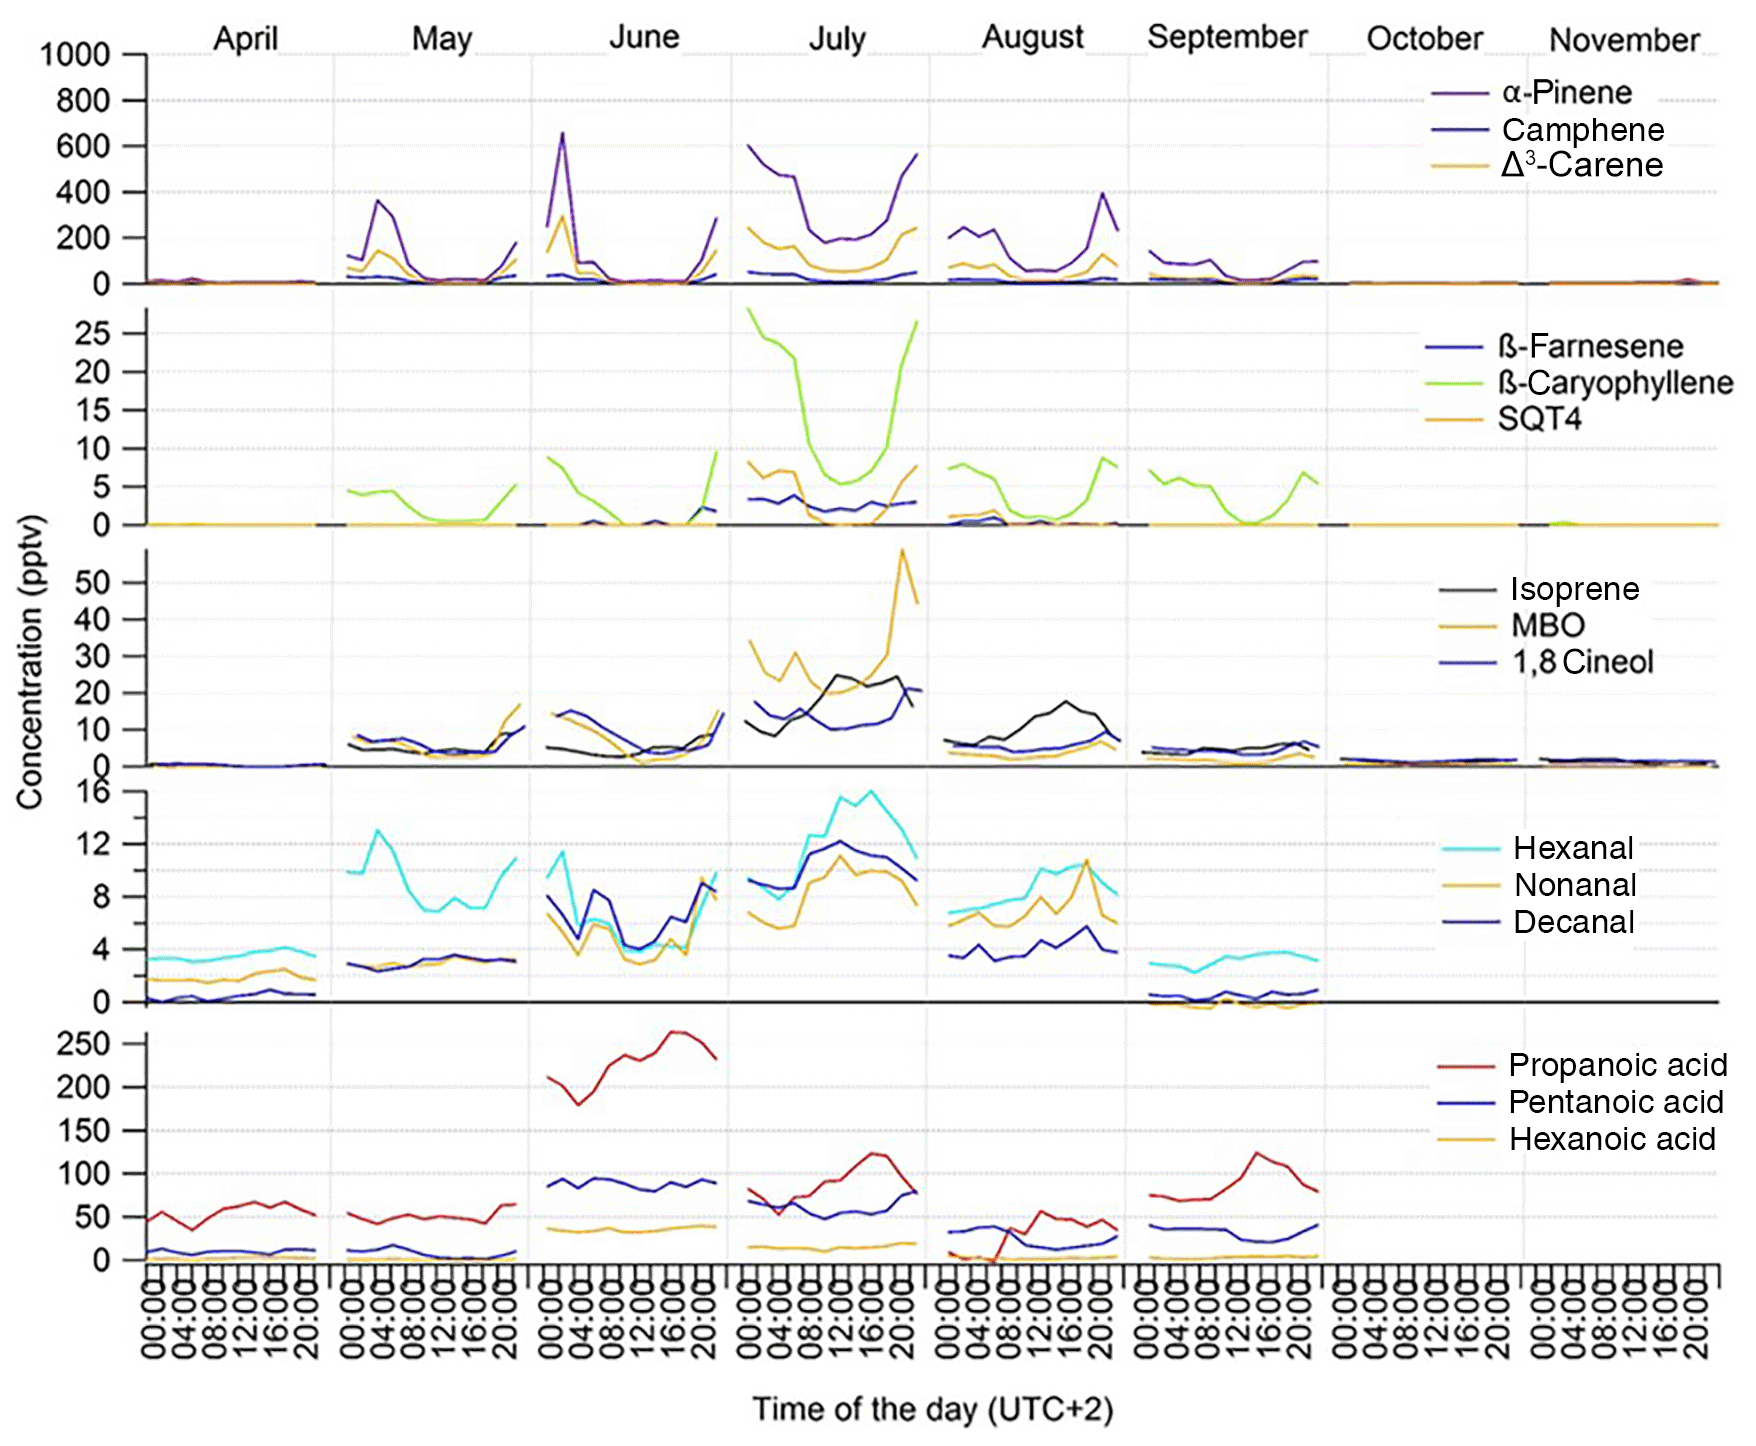Select the ß-Farnesene legend label
This screenshot has width=1756, height=1446.
[x=1590, y=347]
